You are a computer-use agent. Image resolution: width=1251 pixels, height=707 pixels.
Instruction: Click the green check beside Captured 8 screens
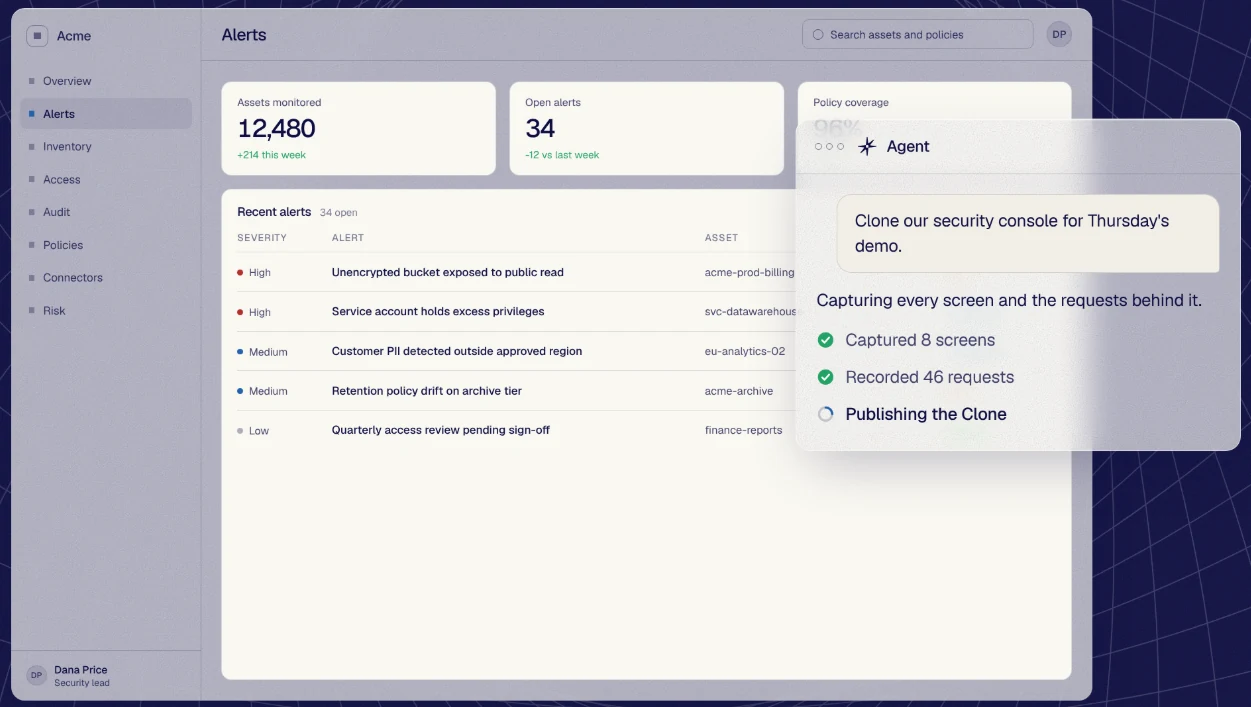click(825, 340)
